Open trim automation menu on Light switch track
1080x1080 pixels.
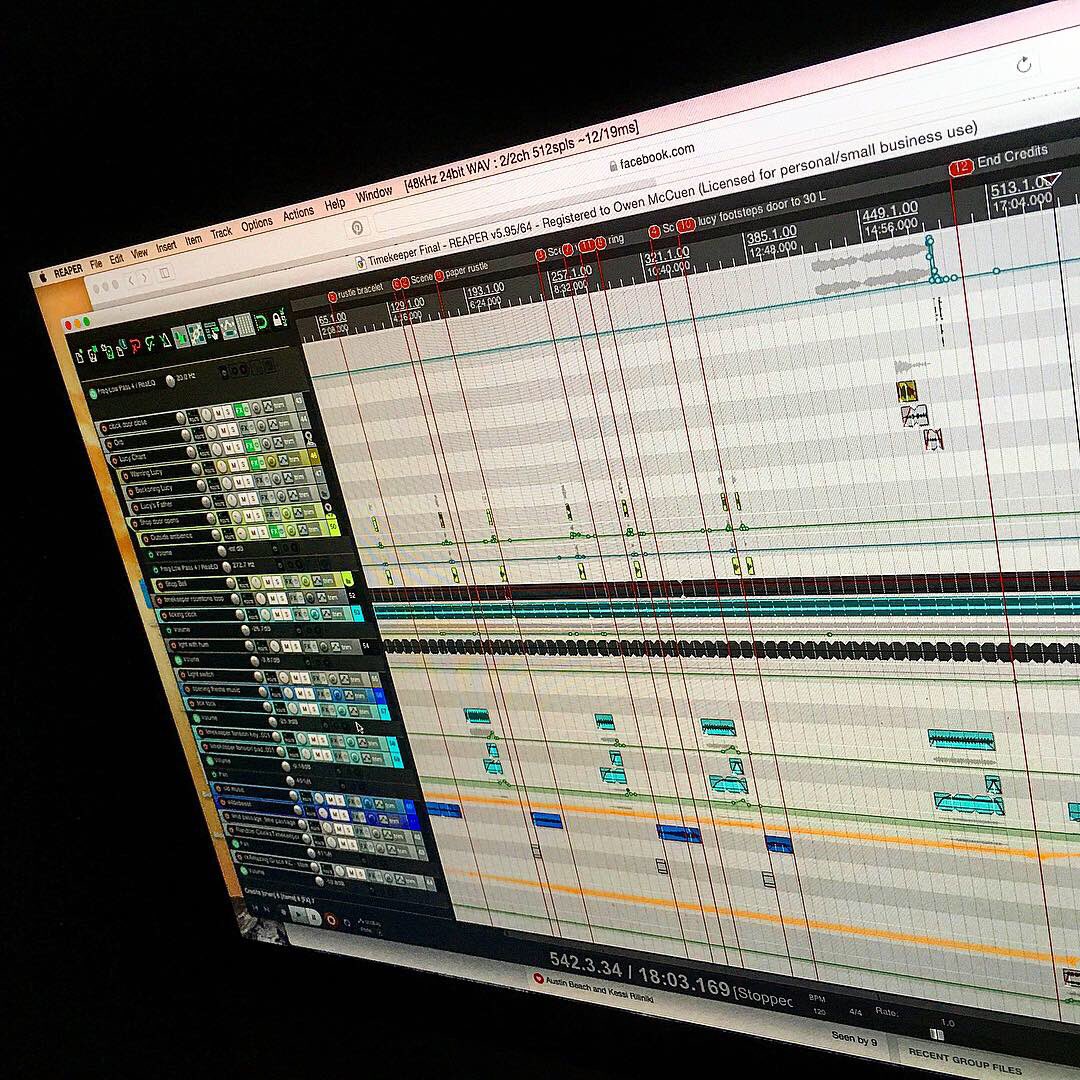[355, 680]
